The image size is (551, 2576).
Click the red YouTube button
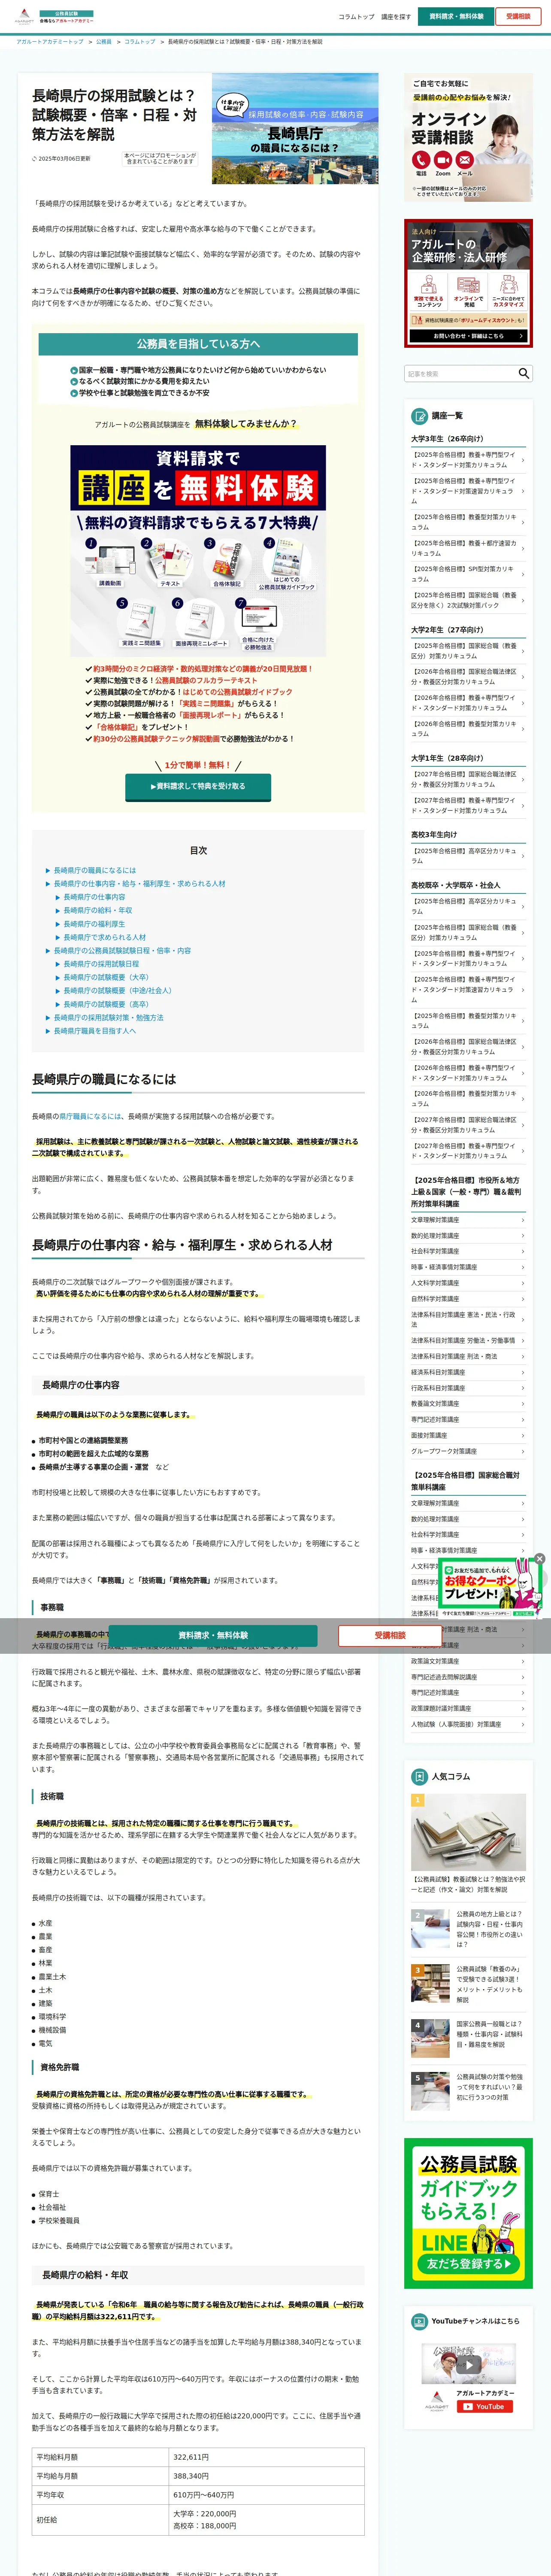tap(485, 2406)
